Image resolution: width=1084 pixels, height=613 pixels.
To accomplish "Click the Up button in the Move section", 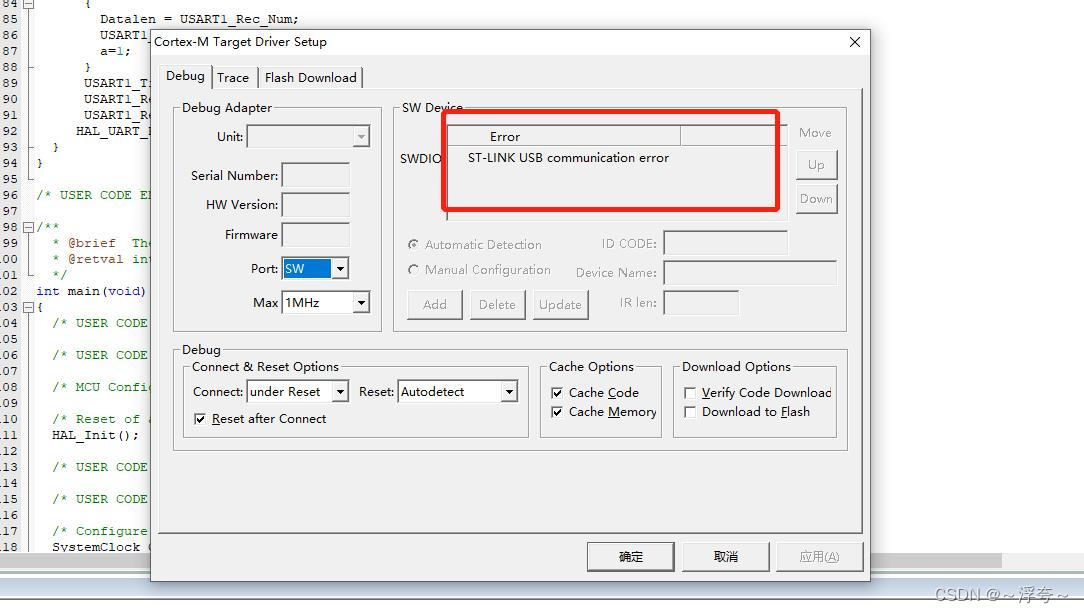I will click(815, 164).
